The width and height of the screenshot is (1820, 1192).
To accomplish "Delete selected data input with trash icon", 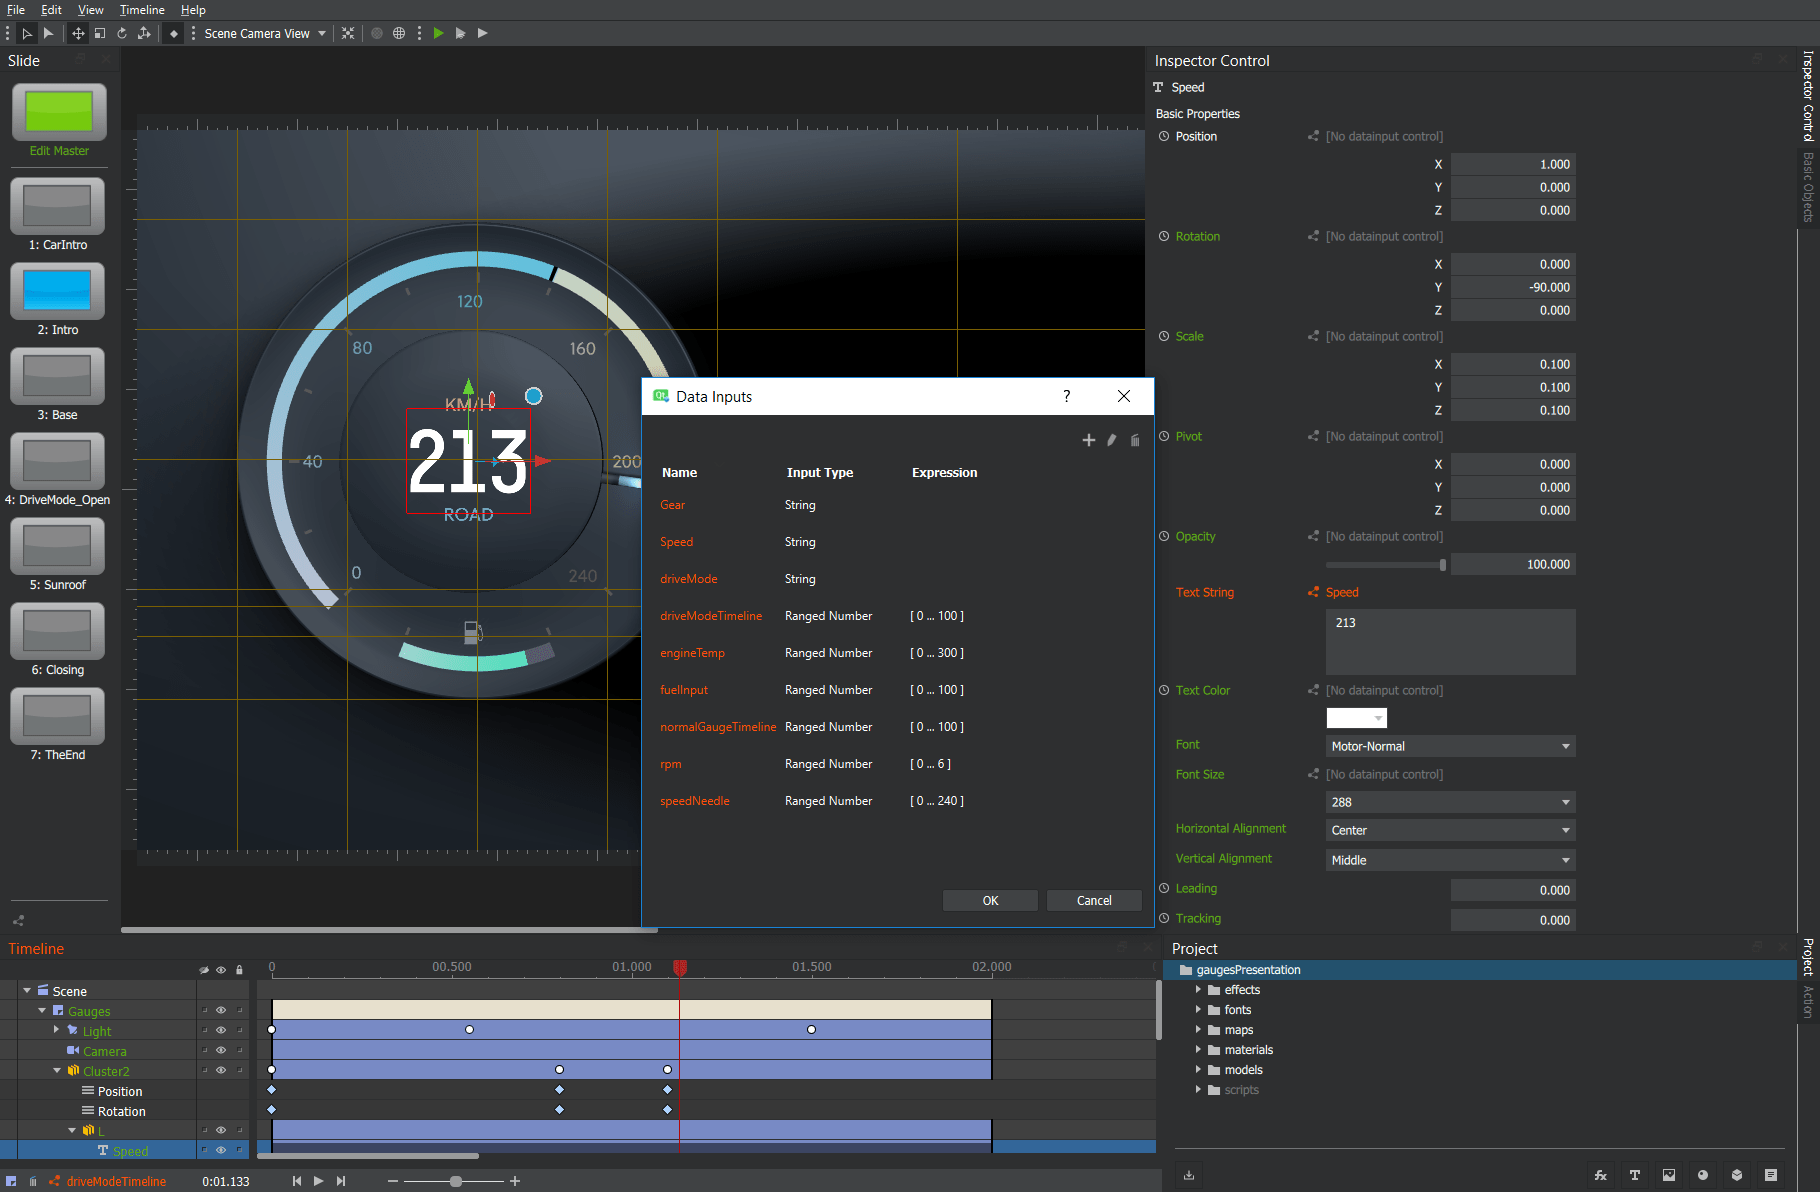I will point(1135,440).
